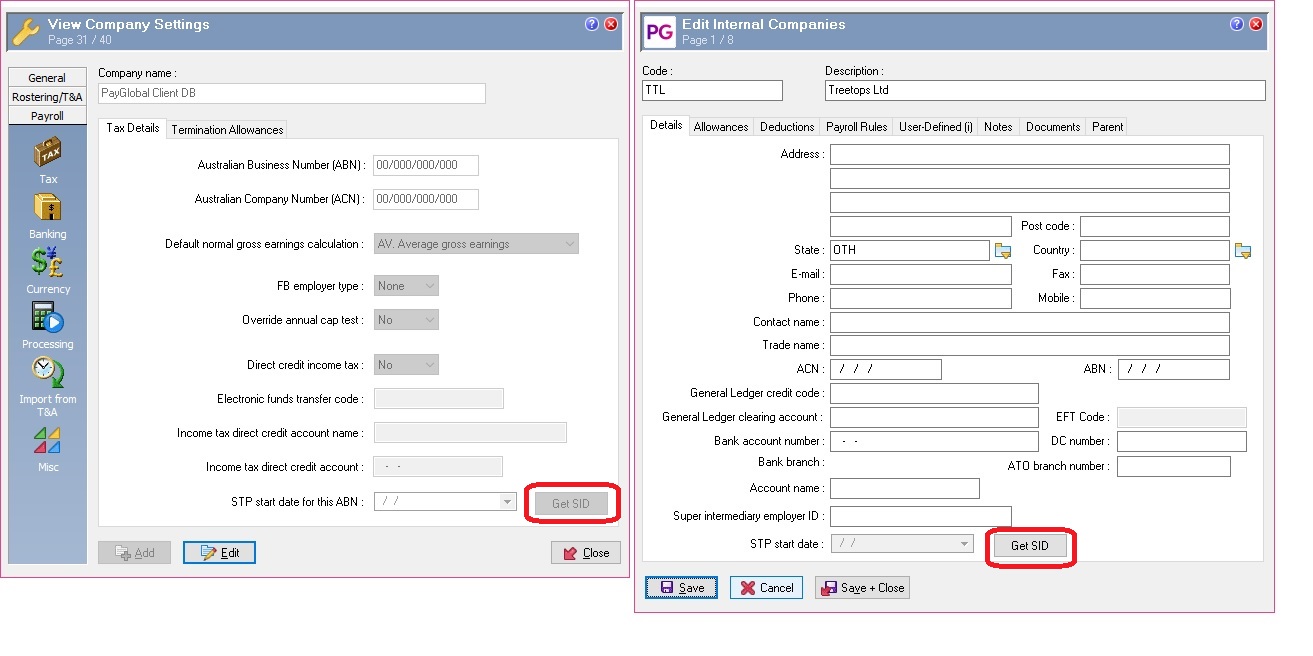The image size is (1313, 656).
Task: Click the PG logo icon
Action: [659, 32]
